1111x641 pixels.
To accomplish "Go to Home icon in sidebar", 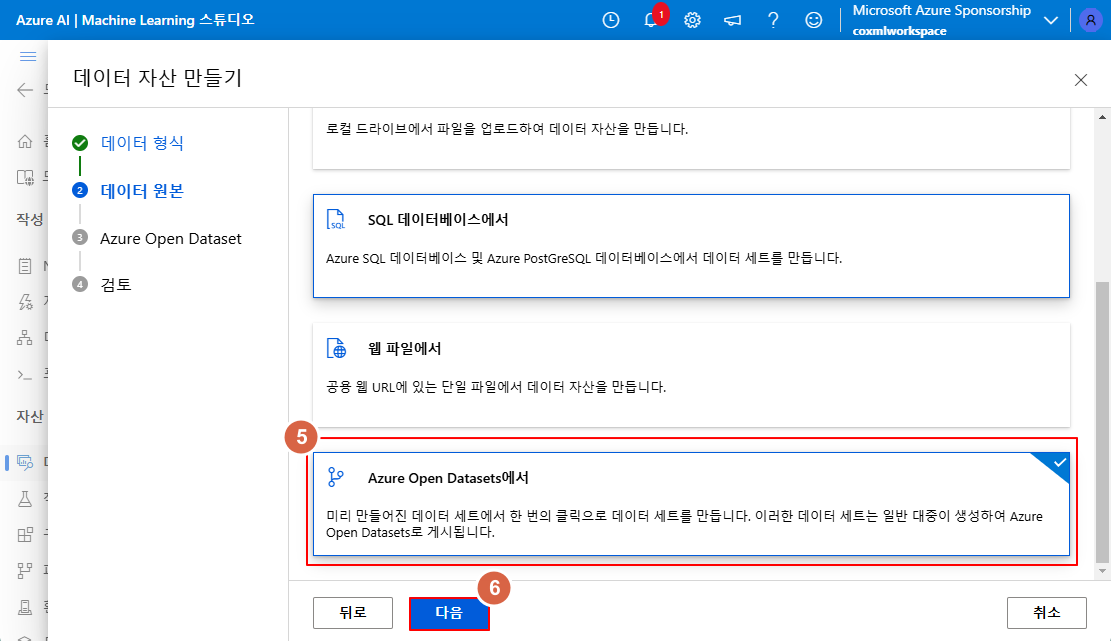I will tap(25, 142).
